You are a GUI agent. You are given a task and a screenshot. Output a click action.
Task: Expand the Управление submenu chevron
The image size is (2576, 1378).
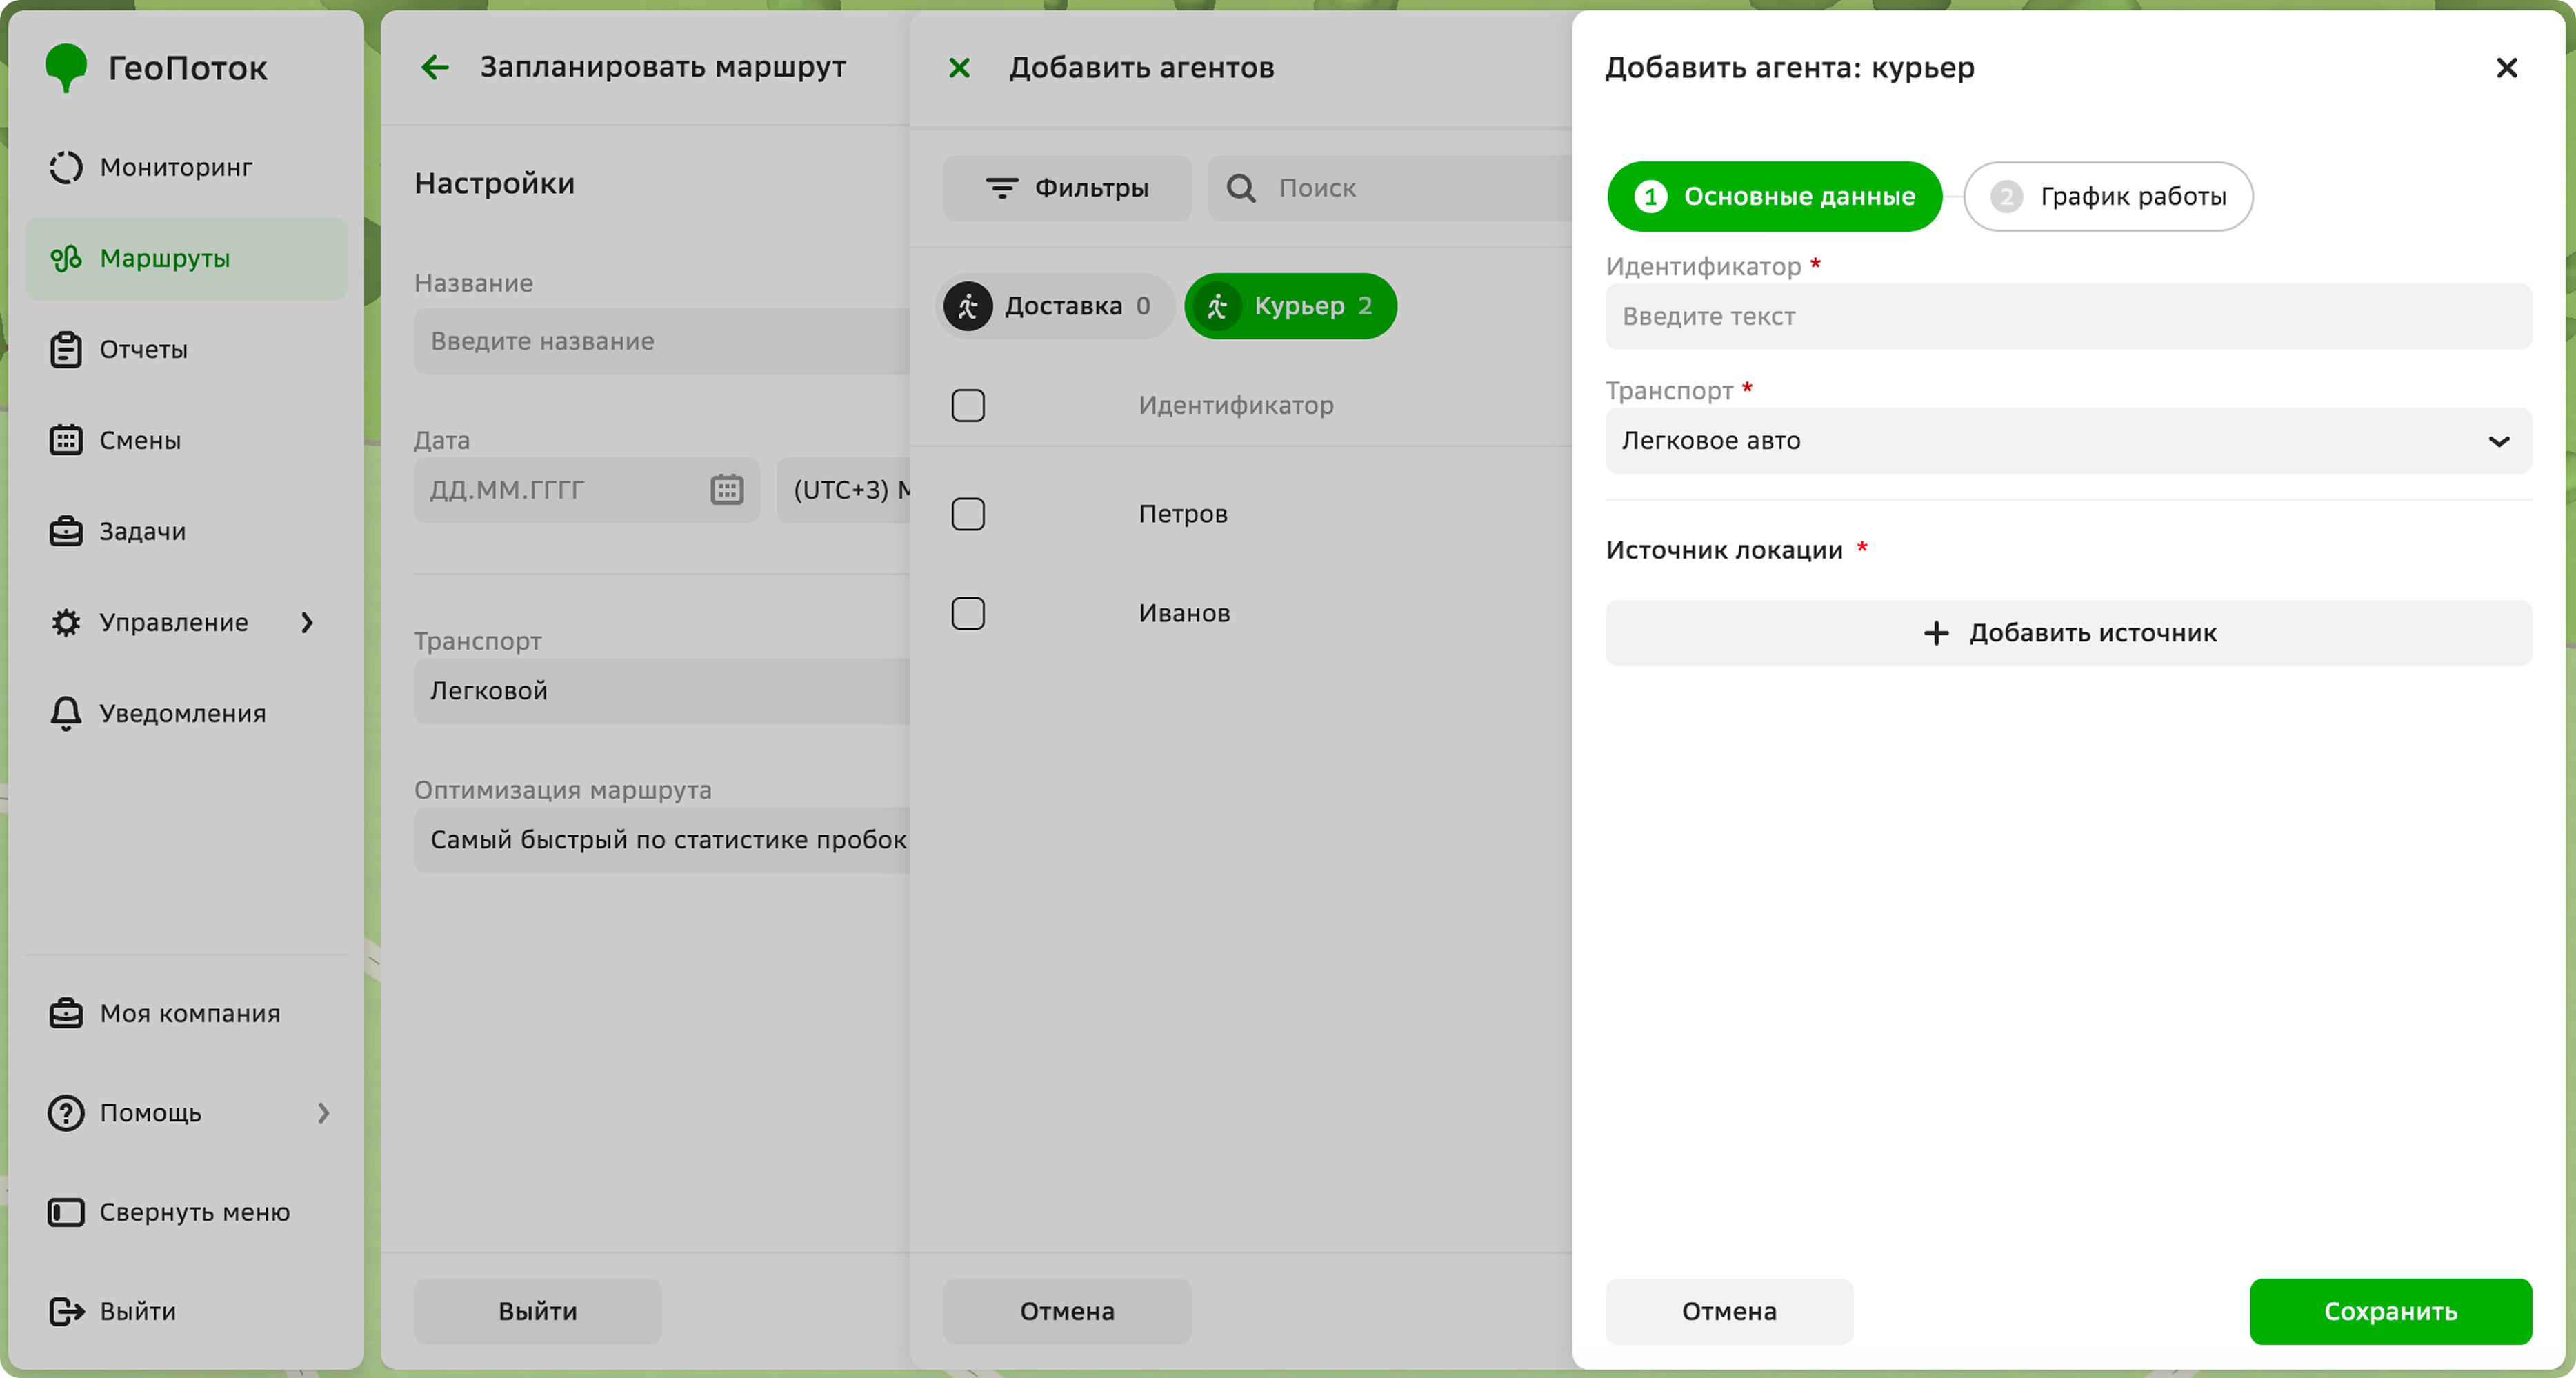tap(307, 622)
